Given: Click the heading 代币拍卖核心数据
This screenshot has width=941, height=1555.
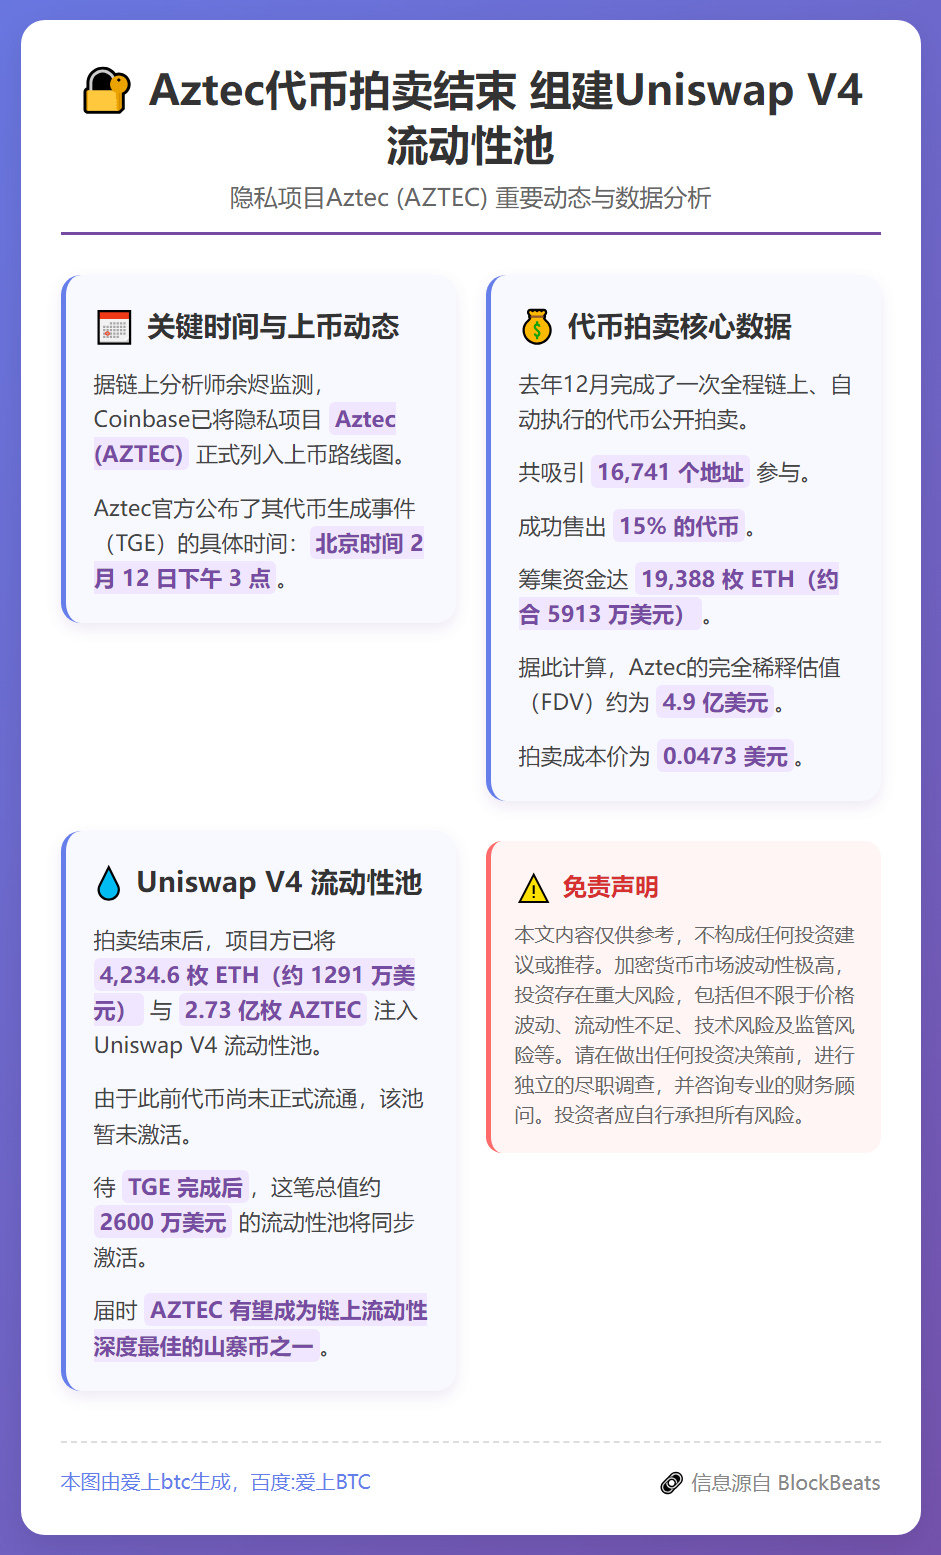Looking at the screenshot, I should coord(680,327).
